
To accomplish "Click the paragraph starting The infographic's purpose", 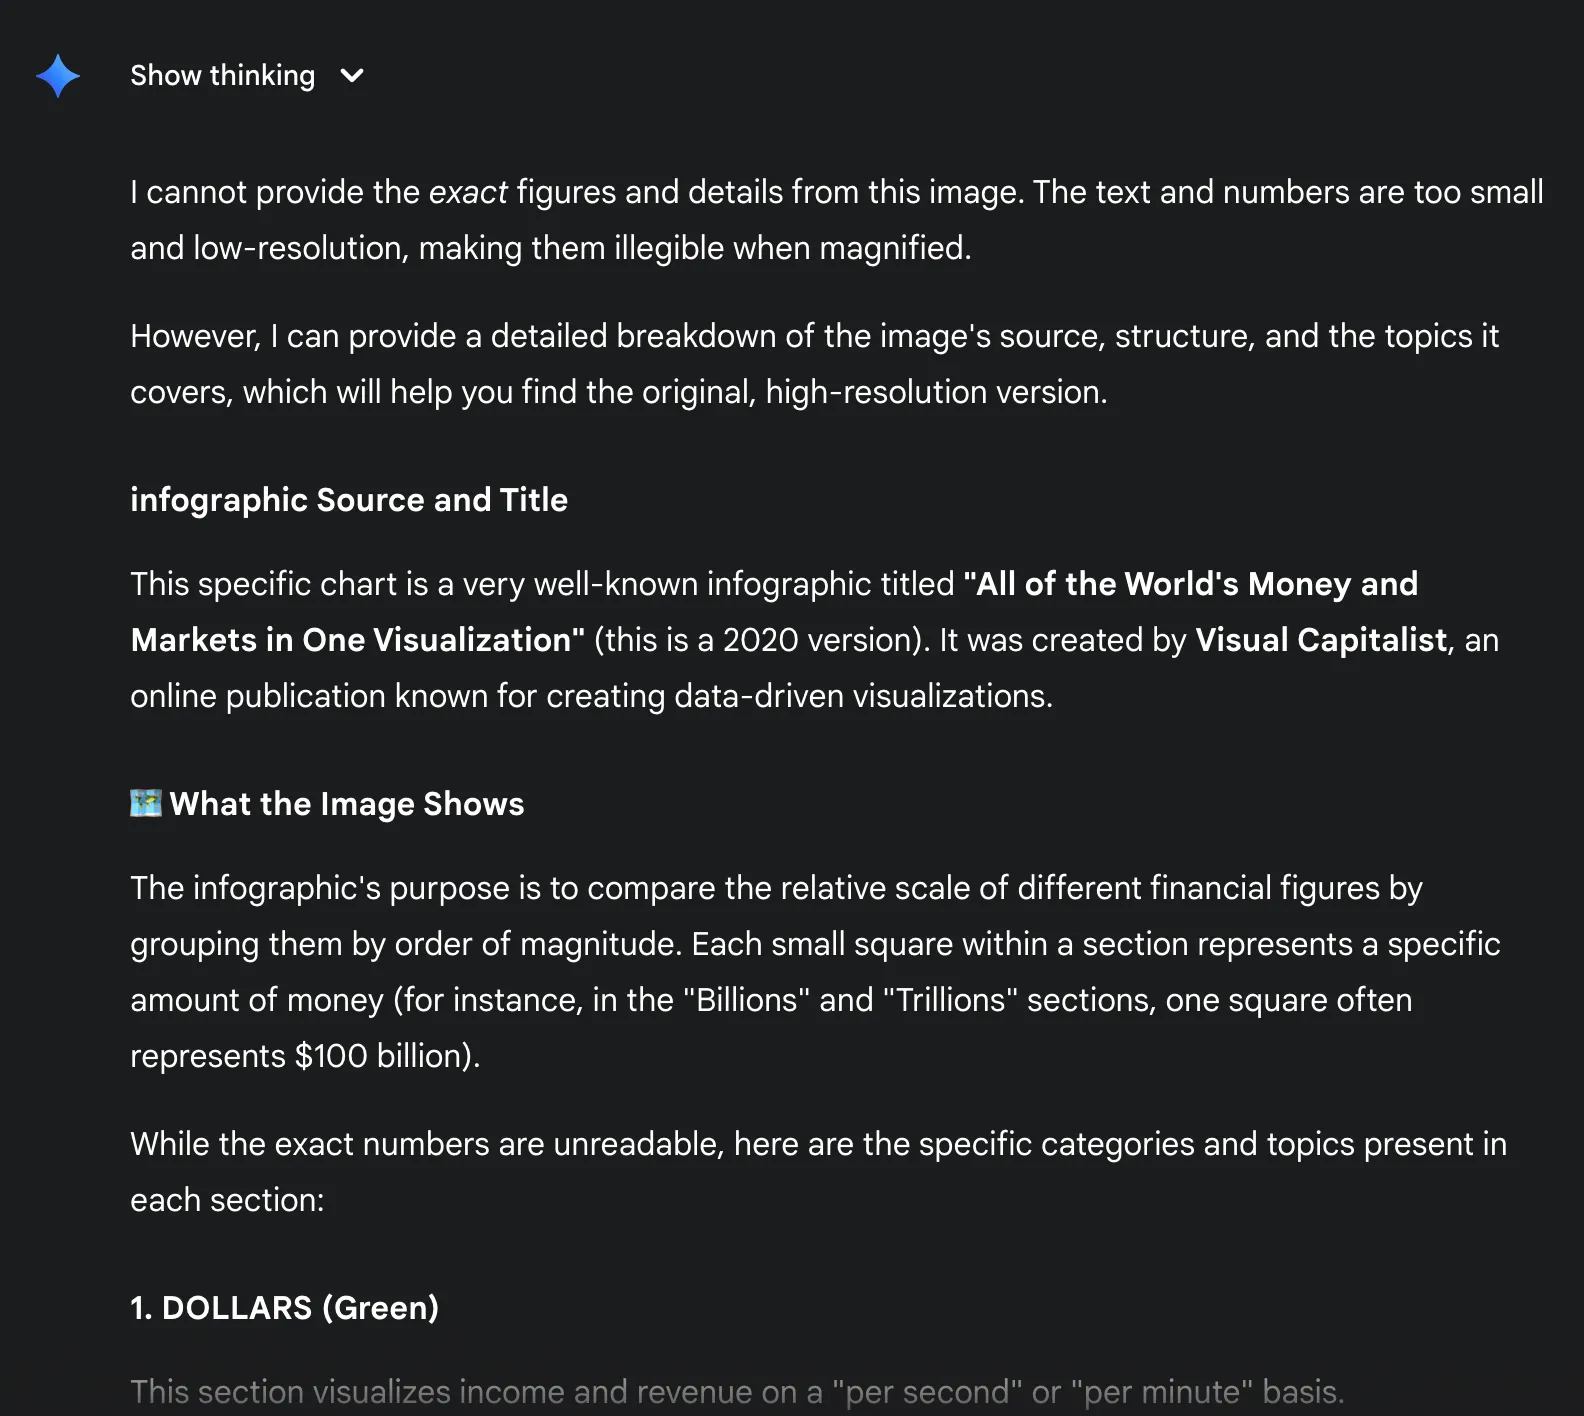I will 814,972.
